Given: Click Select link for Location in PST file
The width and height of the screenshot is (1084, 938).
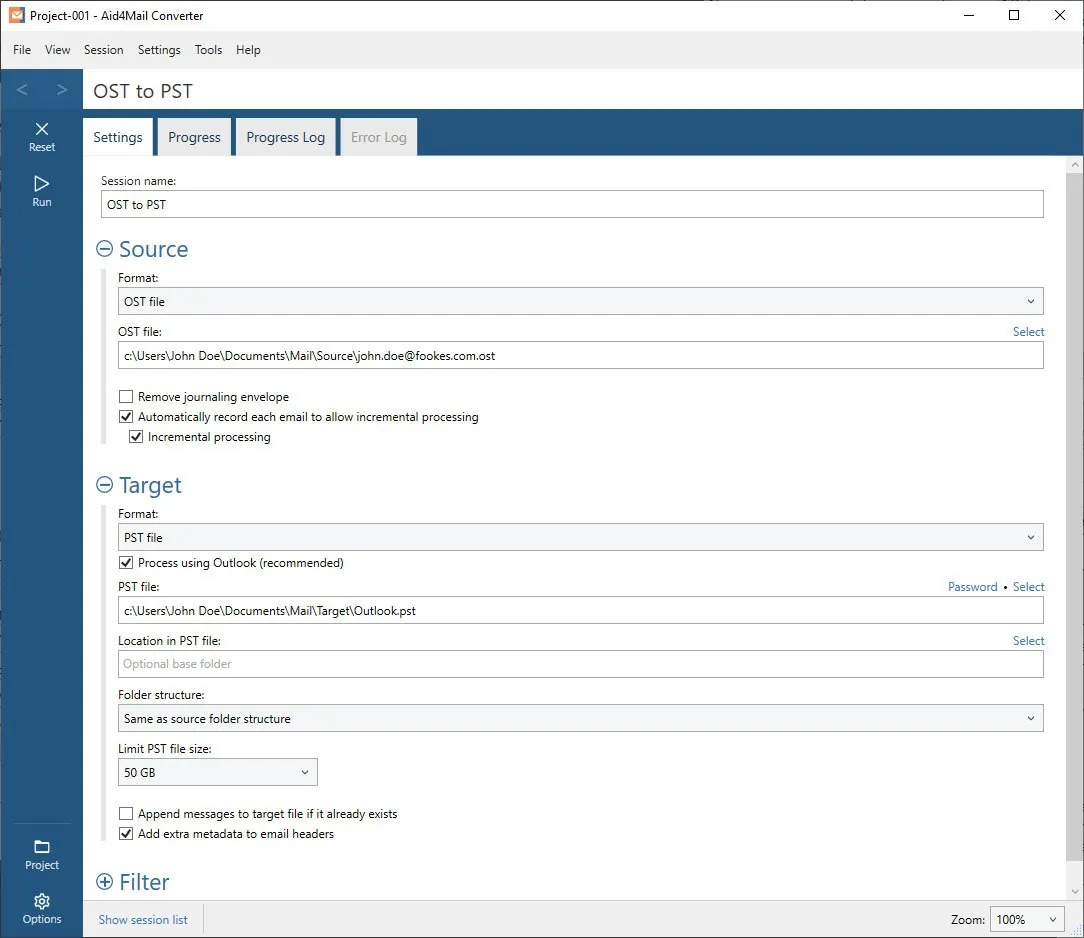Looking at the screenshot, I should [x=1028, y=641].
